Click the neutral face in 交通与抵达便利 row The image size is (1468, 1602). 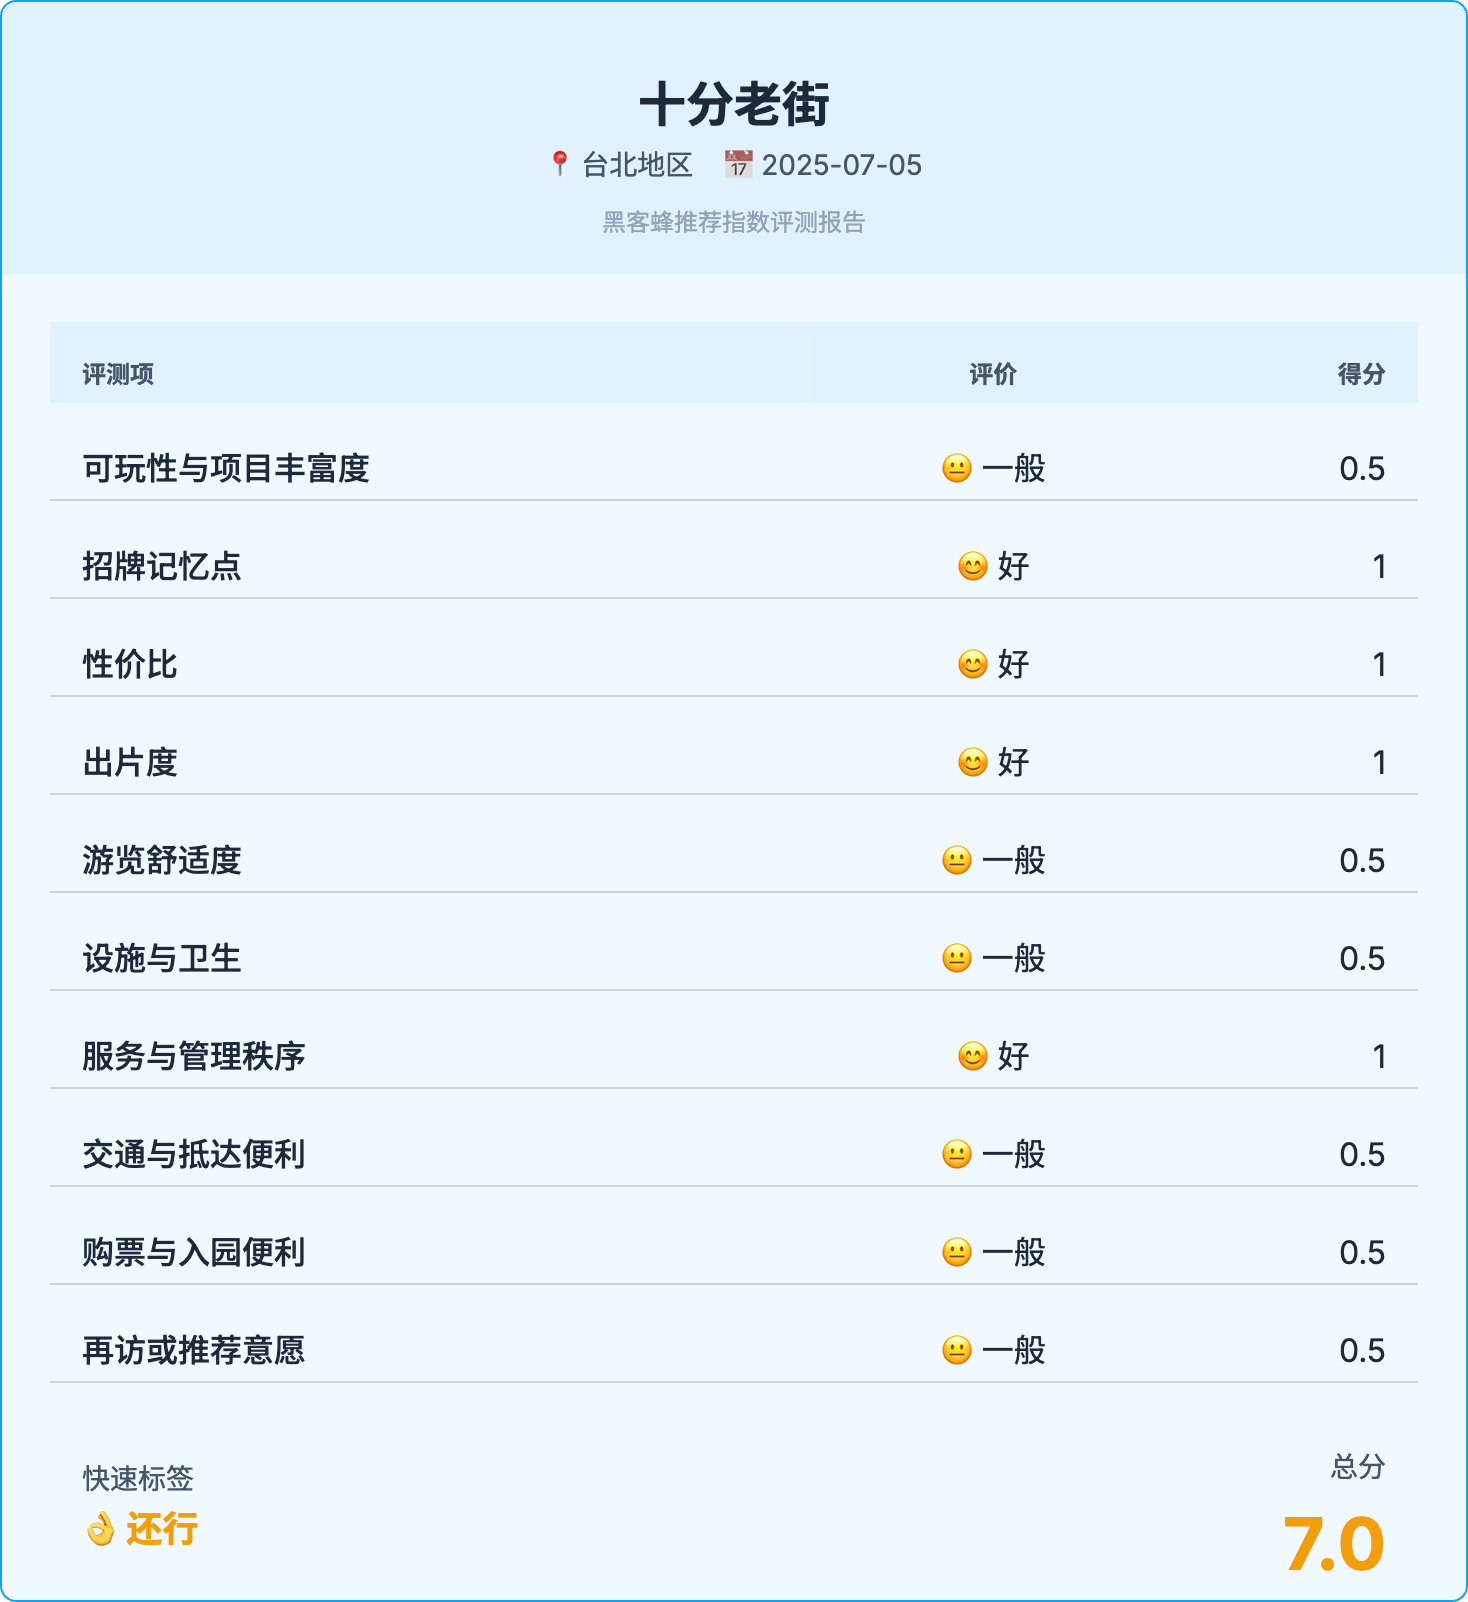957,1154
